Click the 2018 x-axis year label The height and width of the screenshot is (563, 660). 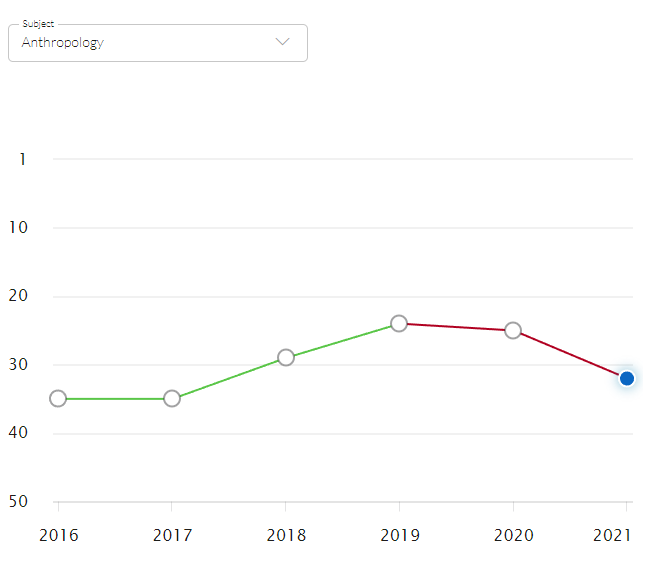286,535
